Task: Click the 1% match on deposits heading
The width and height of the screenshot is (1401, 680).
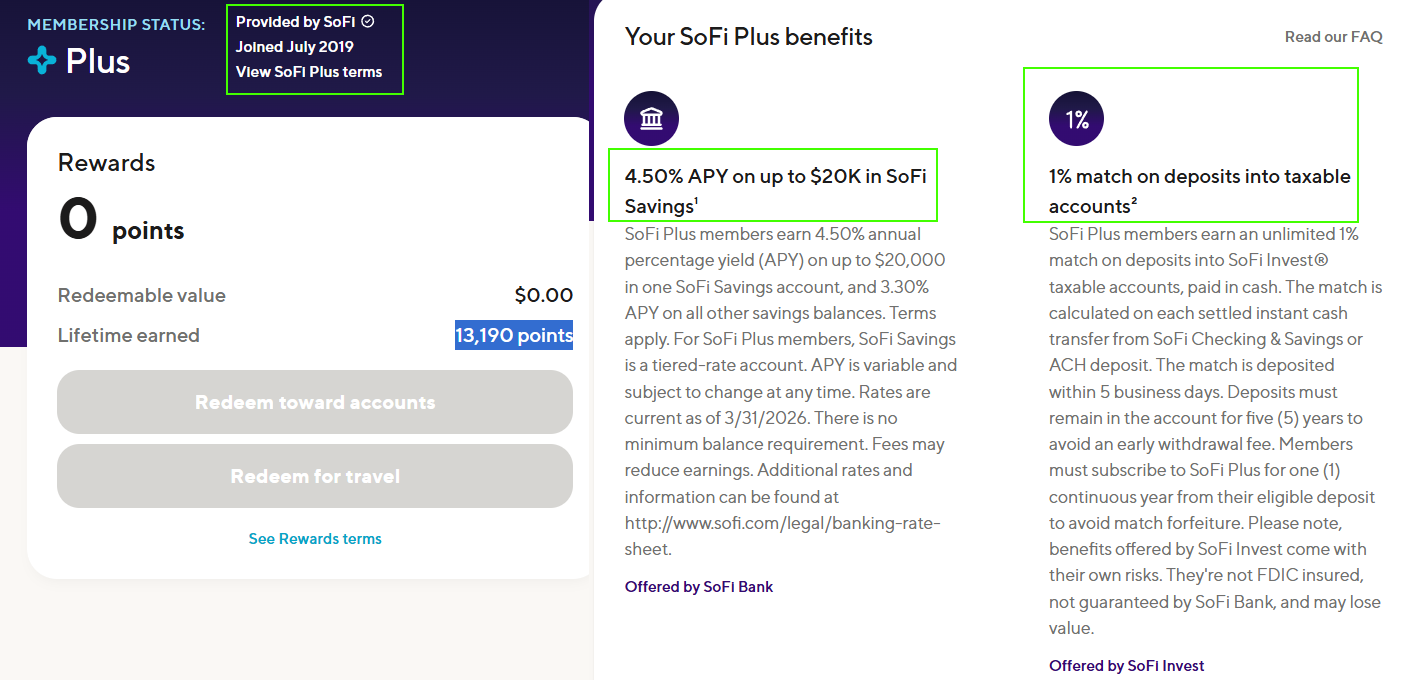Action: click(x=1200, y=191)
